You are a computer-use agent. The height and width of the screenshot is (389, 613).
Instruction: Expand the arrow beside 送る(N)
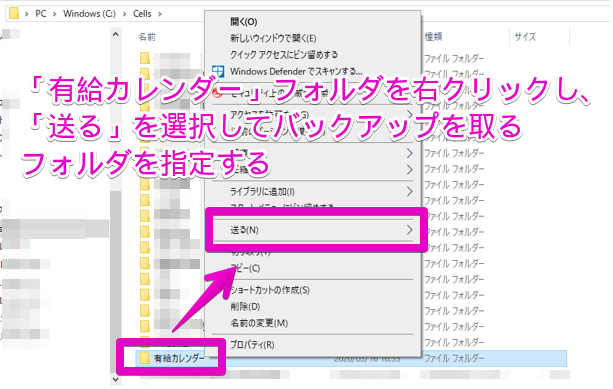tap(409, 230)
